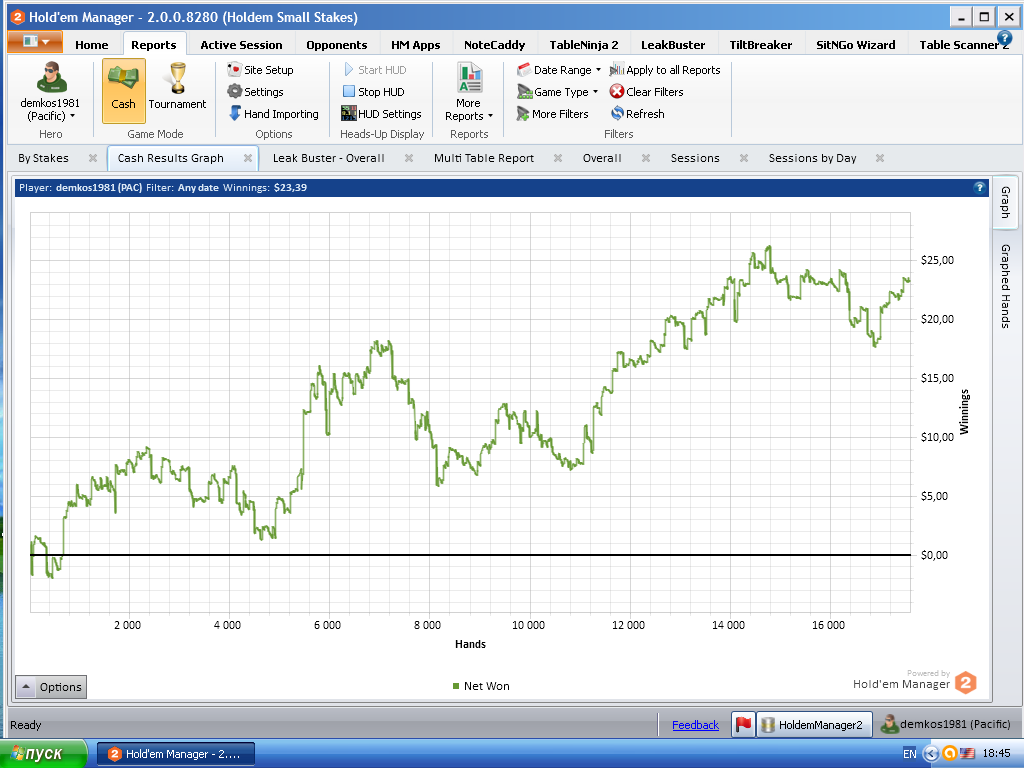
Task: Switch to Multi Table Report tab
Action: point(484,158)
